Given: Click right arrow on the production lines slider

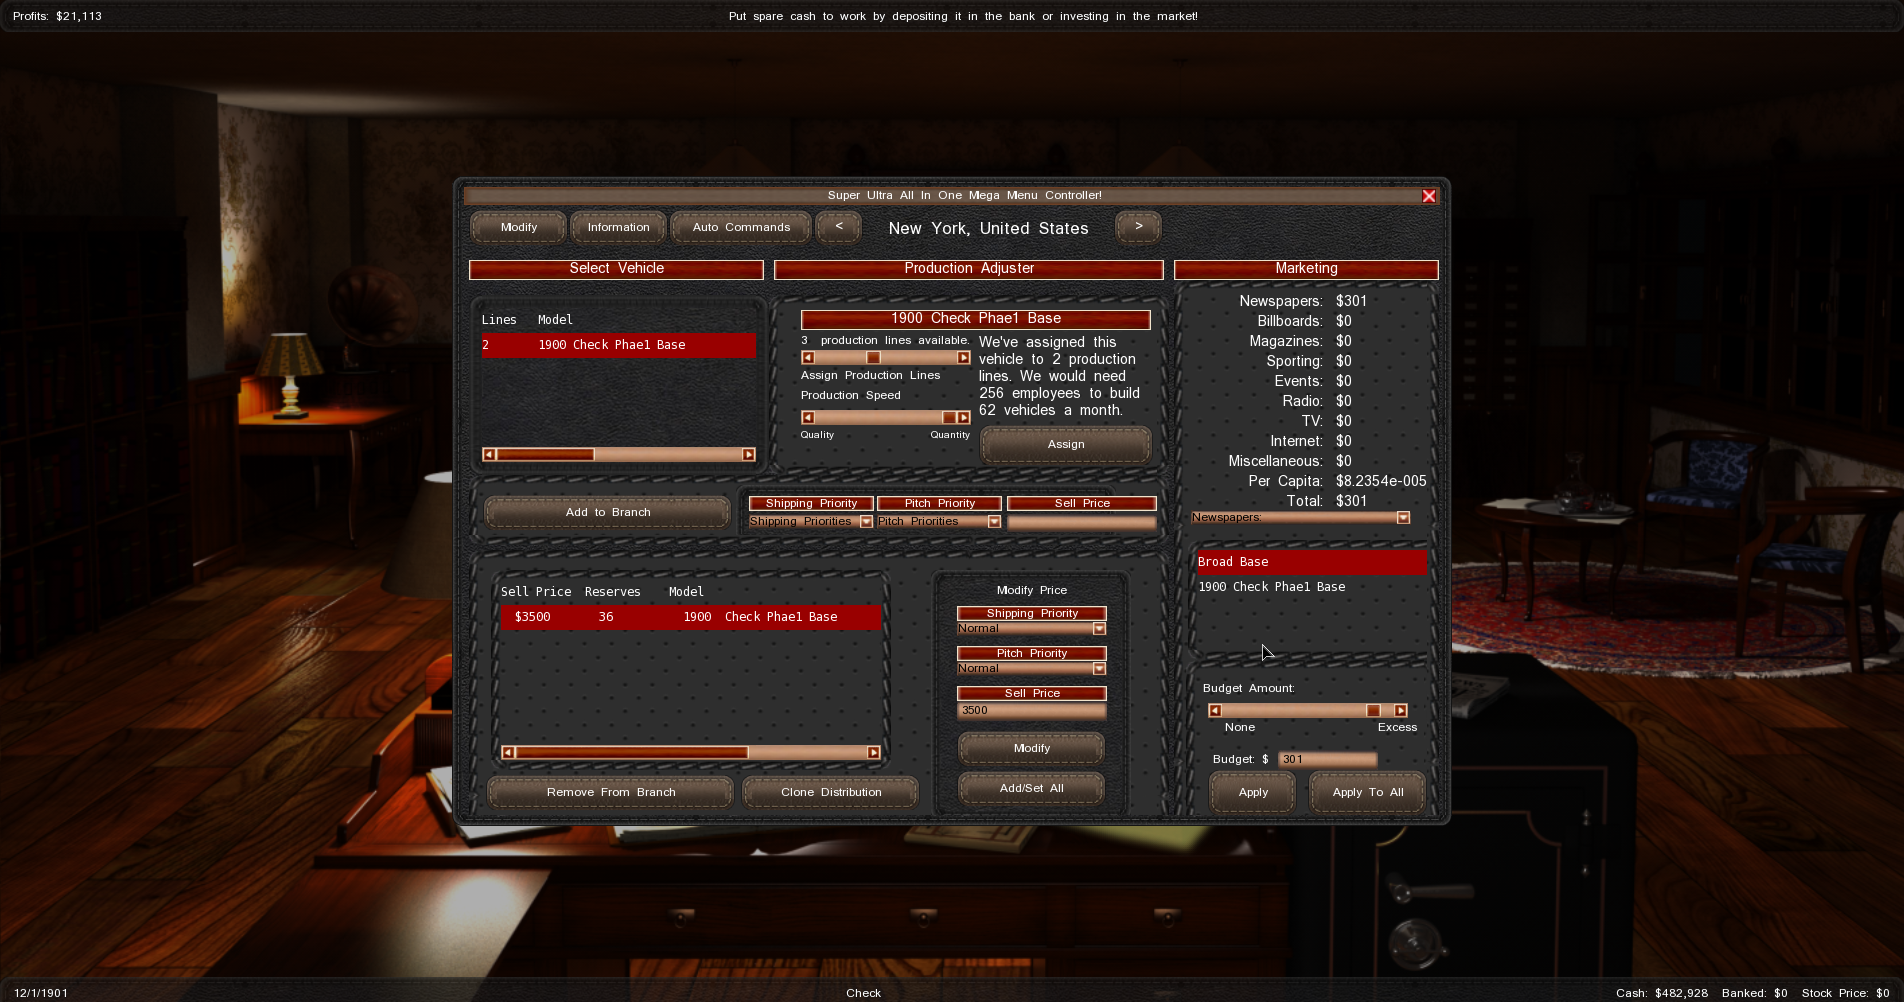Looking at the screenshot, I should coord(963,358).
